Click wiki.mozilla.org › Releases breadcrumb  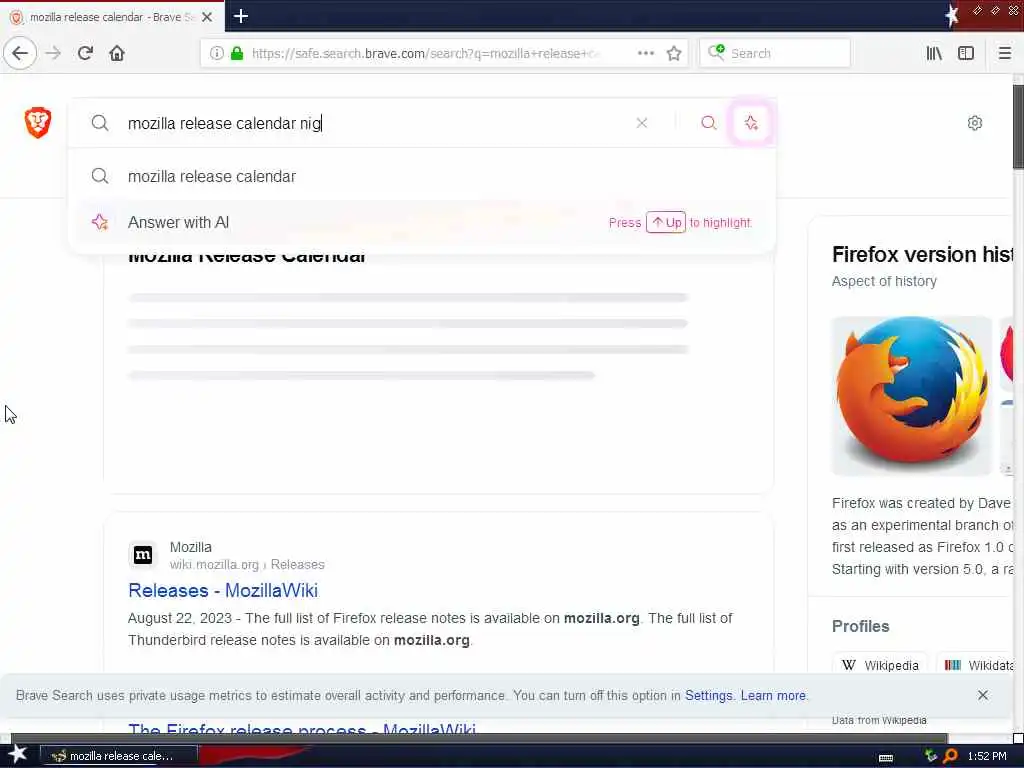pyautogui.click(x=247, y=564)
